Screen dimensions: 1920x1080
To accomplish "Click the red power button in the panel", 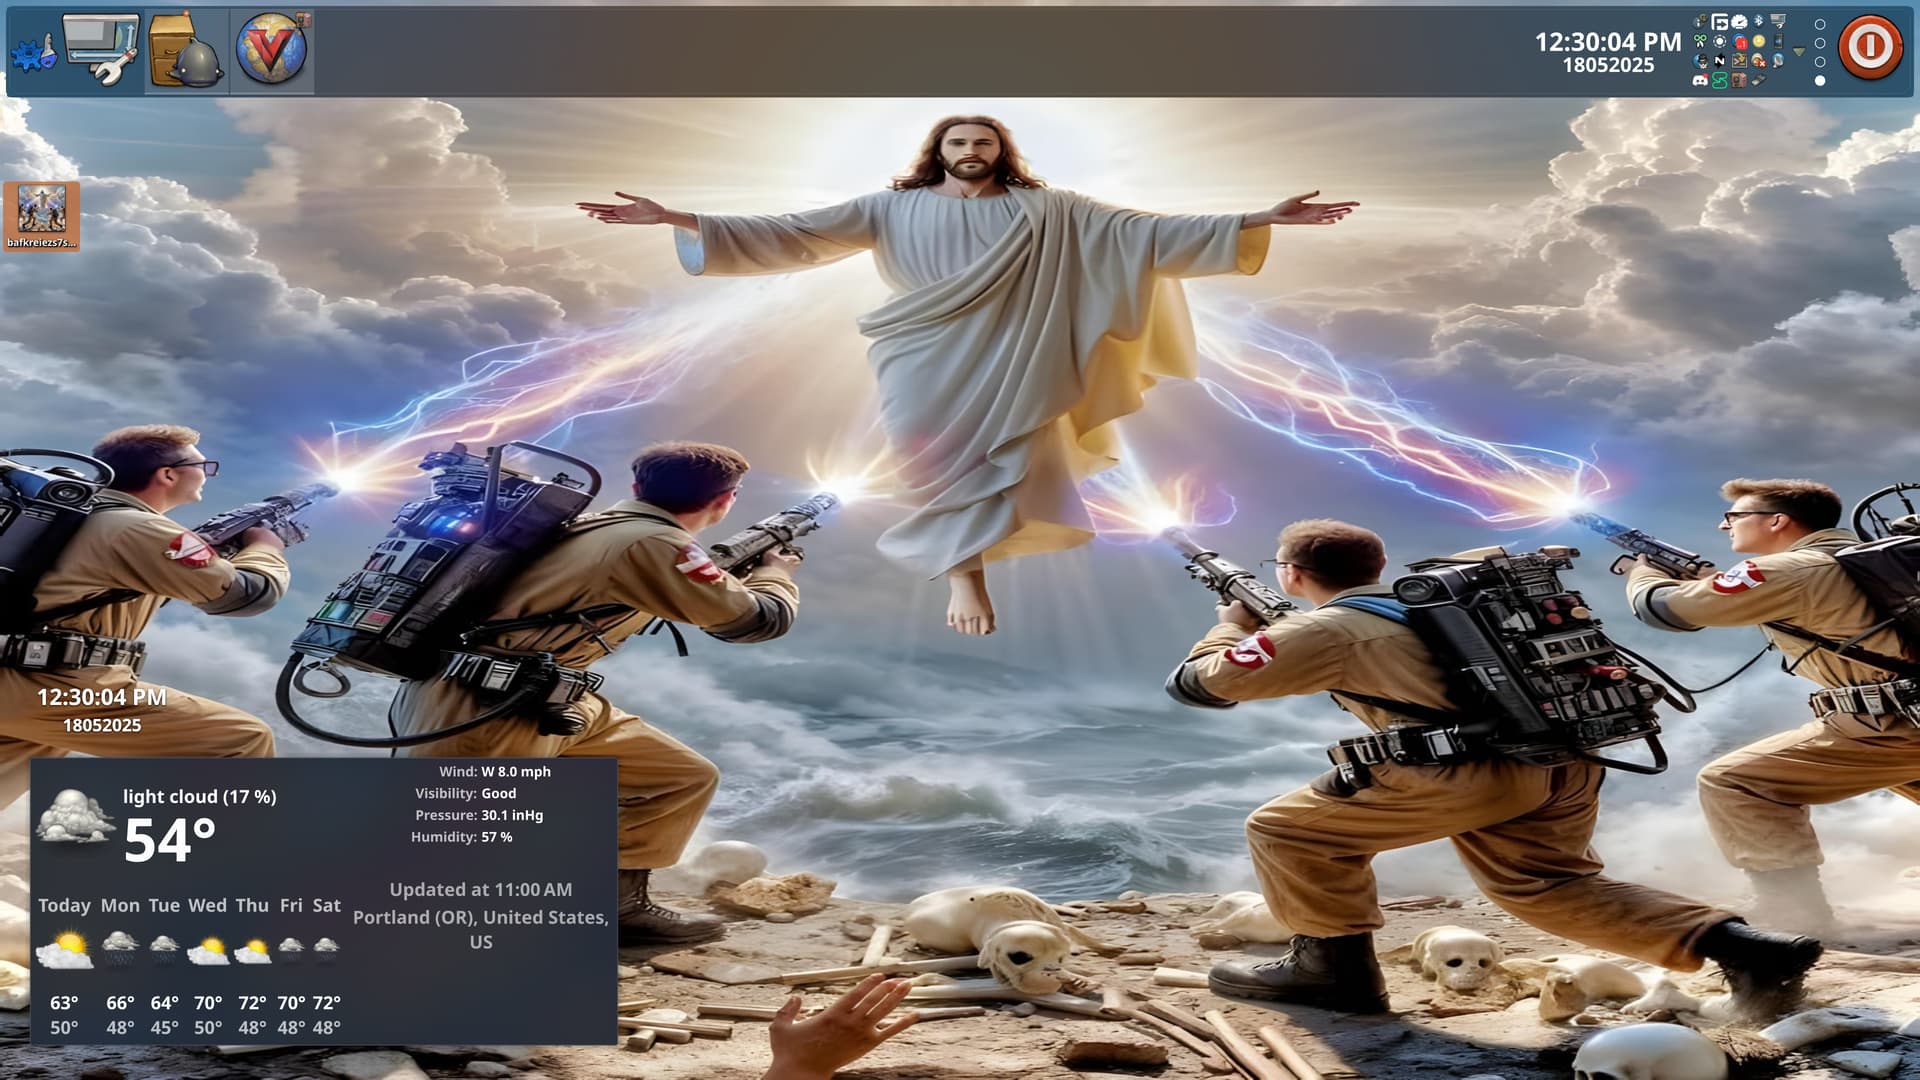I will (x=1871, y=46).
